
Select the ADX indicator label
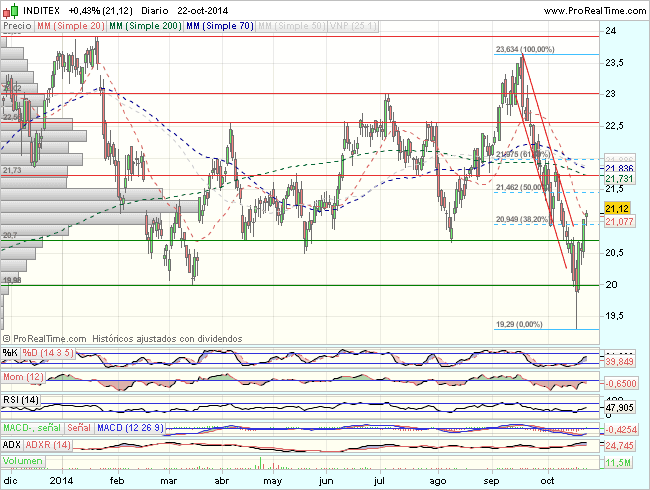(x=12, y=445)
